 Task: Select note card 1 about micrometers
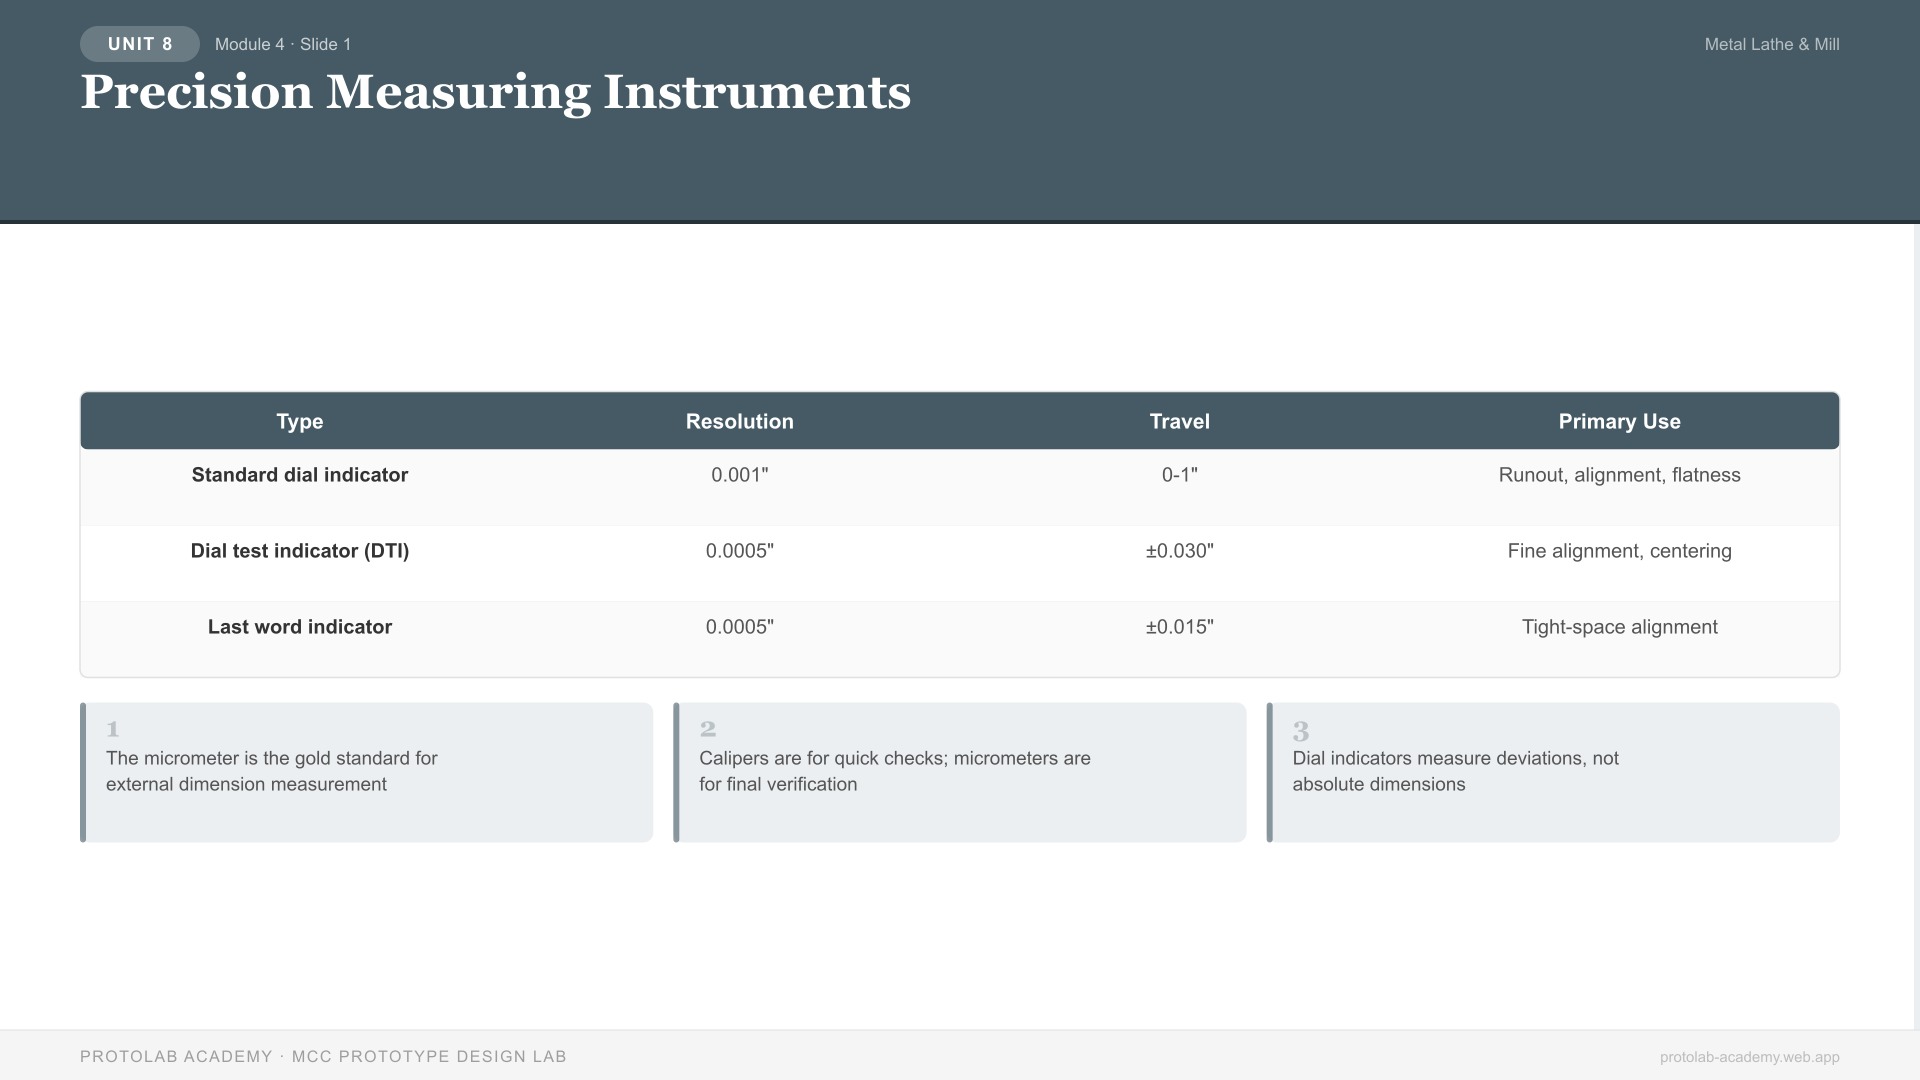click(367, 771)
